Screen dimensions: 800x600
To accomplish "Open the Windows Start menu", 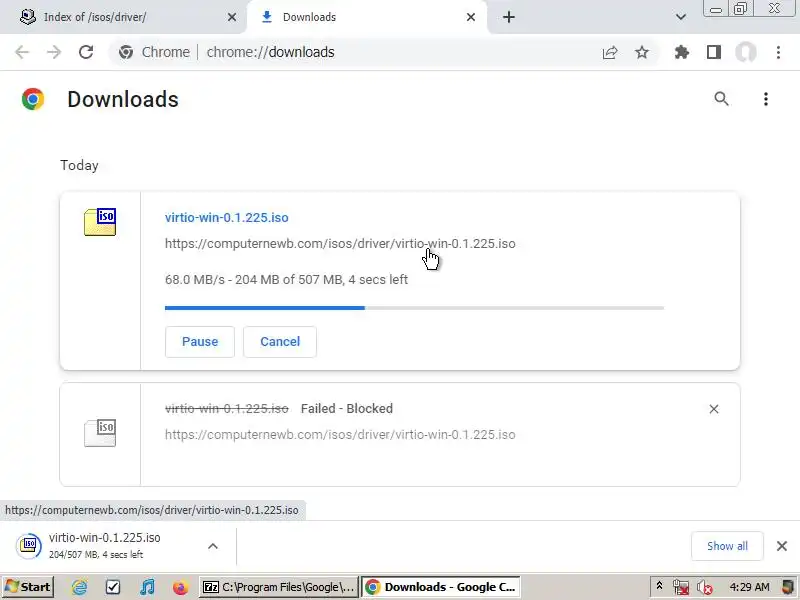I will pyautogui.click(x=28, y=587).
